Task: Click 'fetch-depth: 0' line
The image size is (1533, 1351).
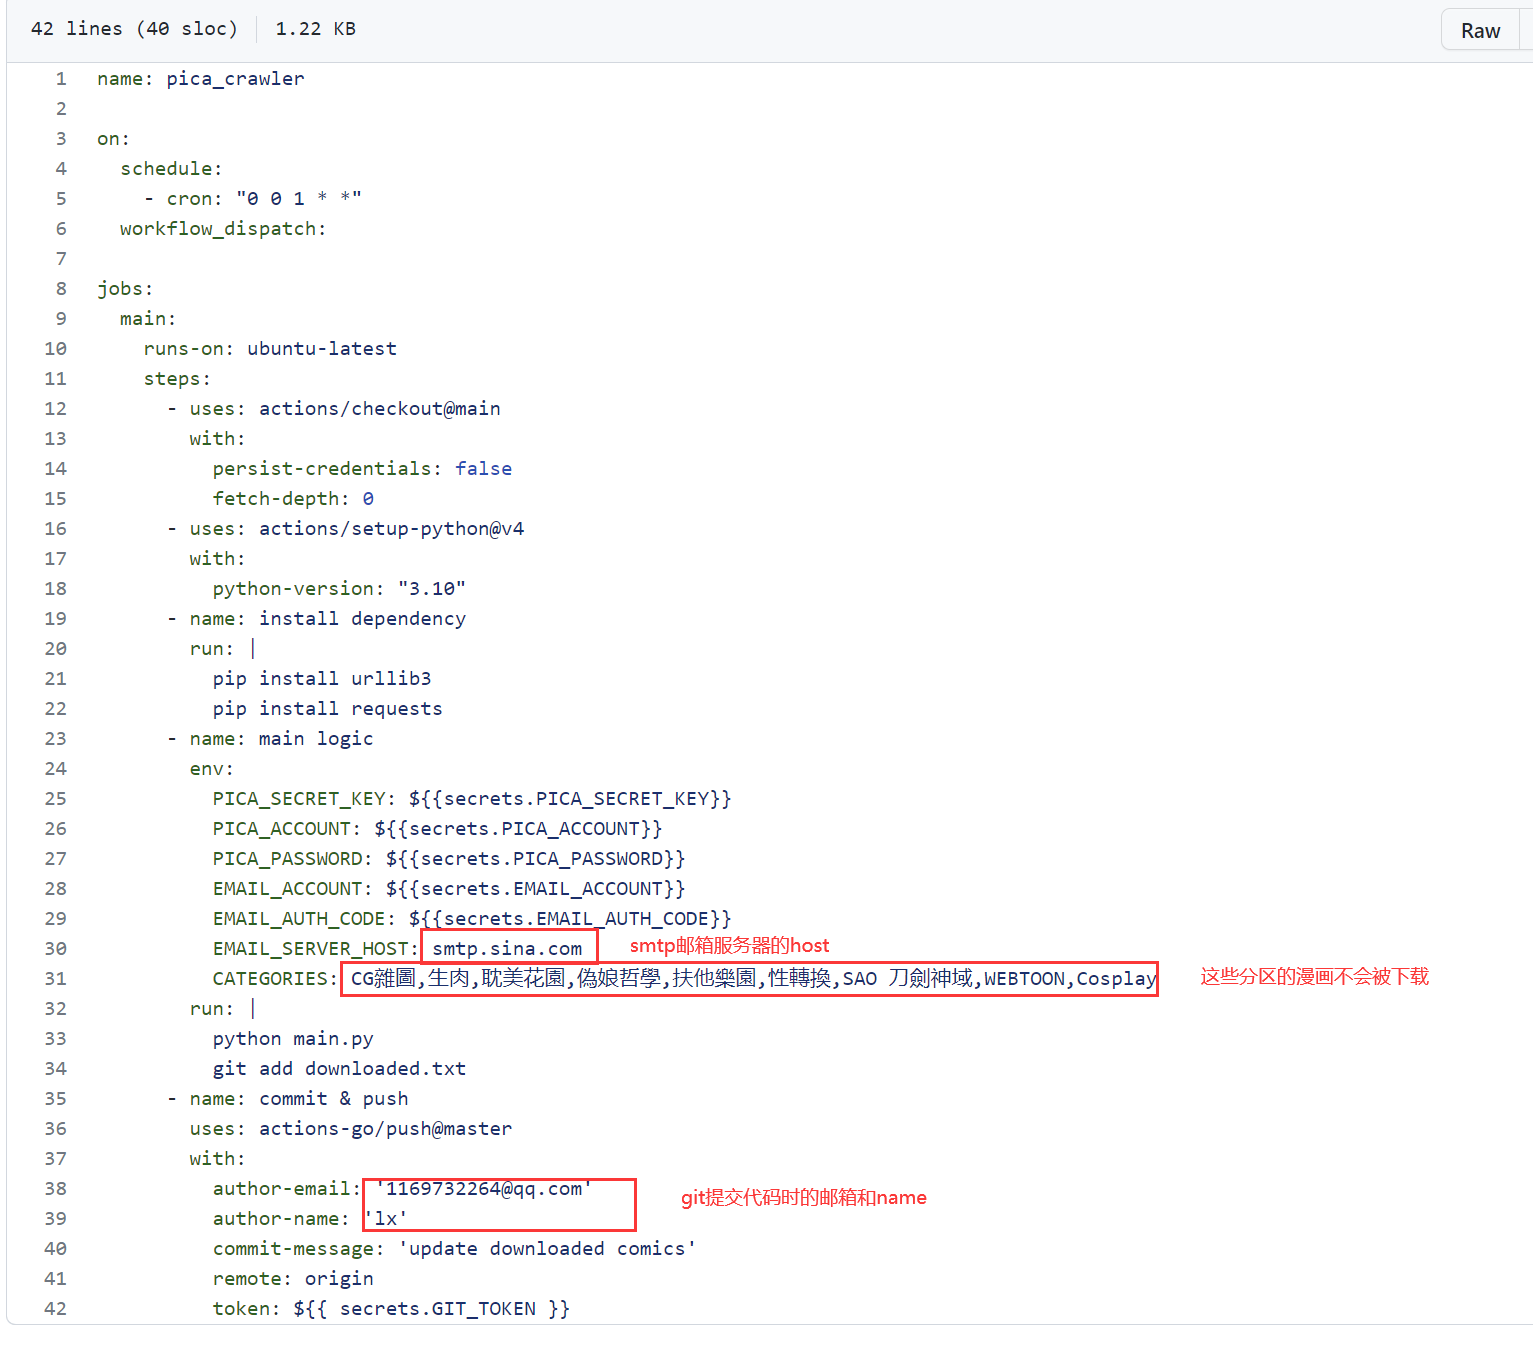Action: point(293,499)
